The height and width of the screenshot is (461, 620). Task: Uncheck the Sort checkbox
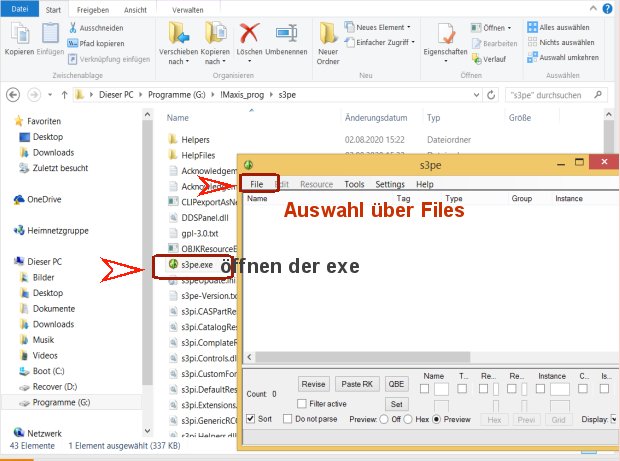pos(252,419)
